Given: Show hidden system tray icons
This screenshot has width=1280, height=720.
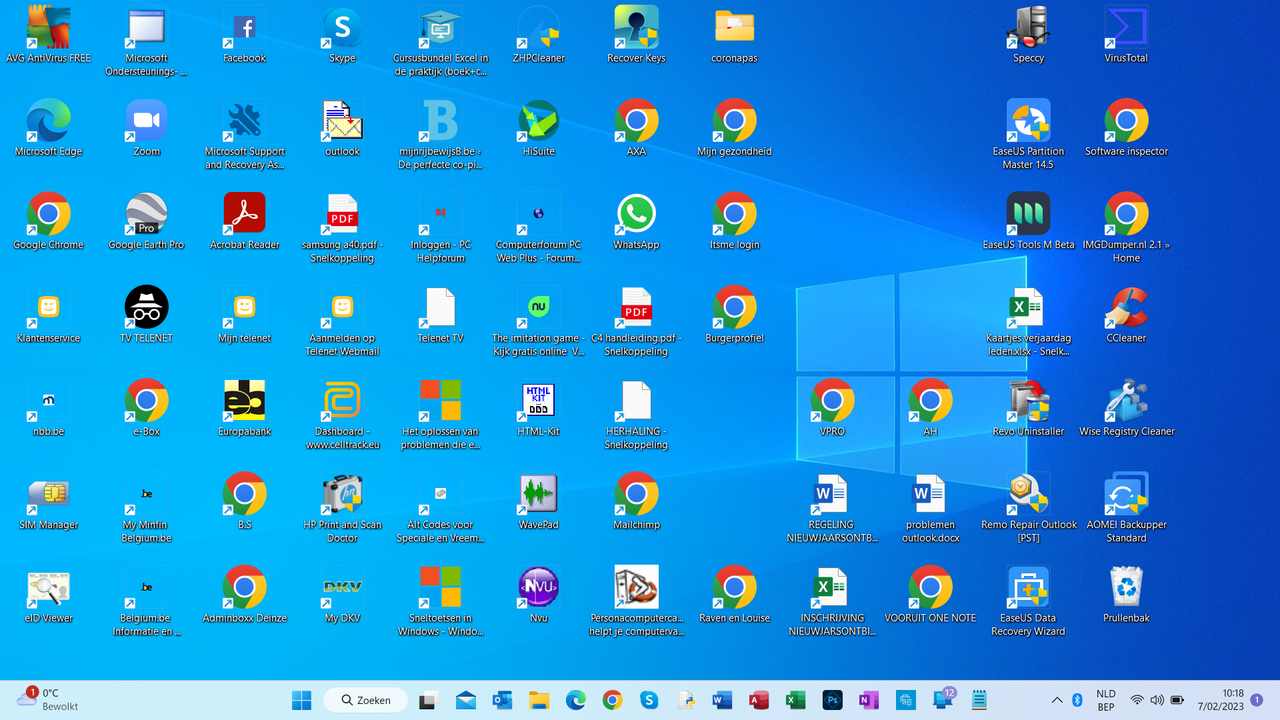Looking at the screenshot, I should tap(1057, 700).
